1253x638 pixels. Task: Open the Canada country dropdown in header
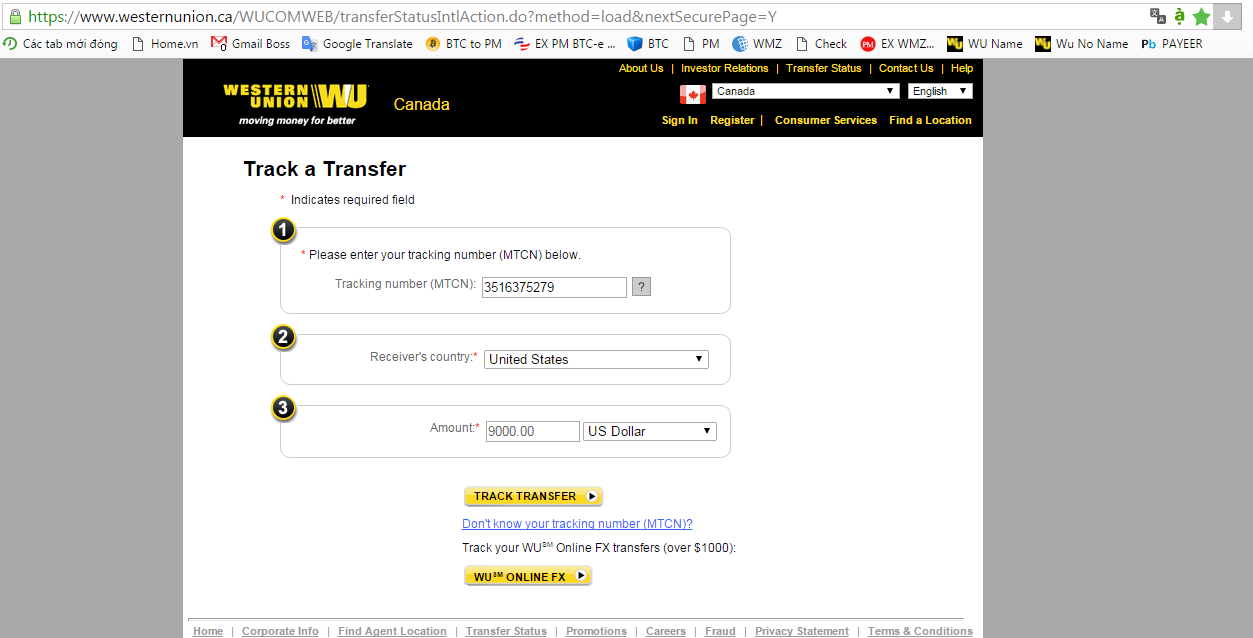(806, 91)
